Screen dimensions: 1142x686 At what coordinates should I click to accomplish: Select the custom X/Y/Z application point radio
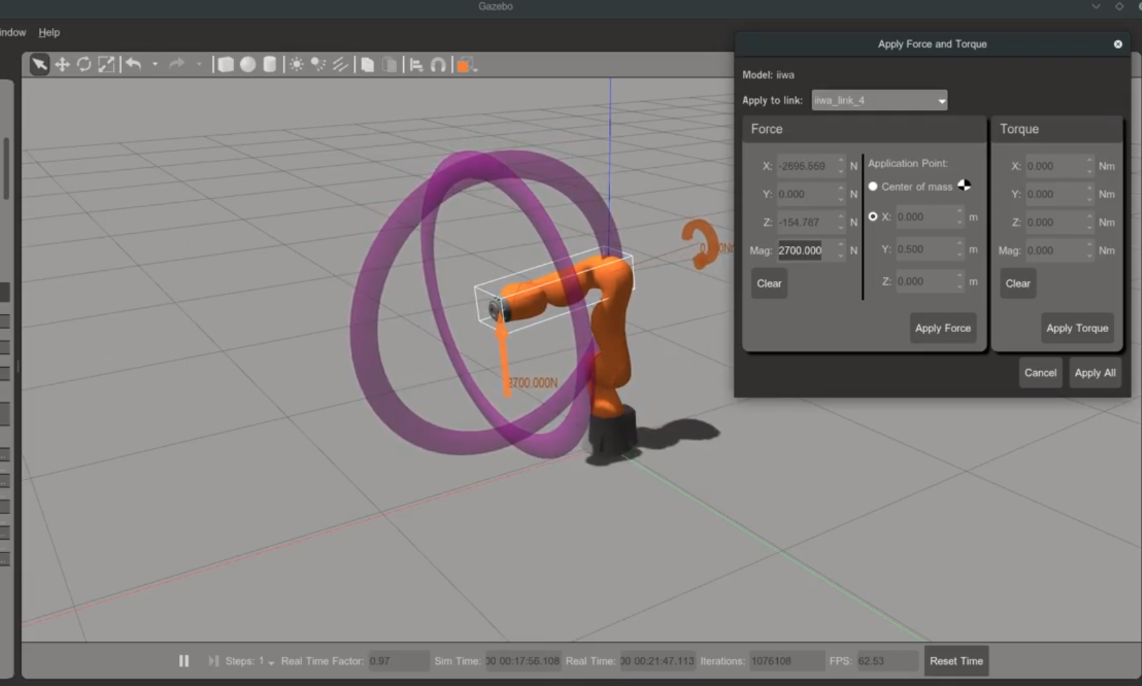point(873,217)
